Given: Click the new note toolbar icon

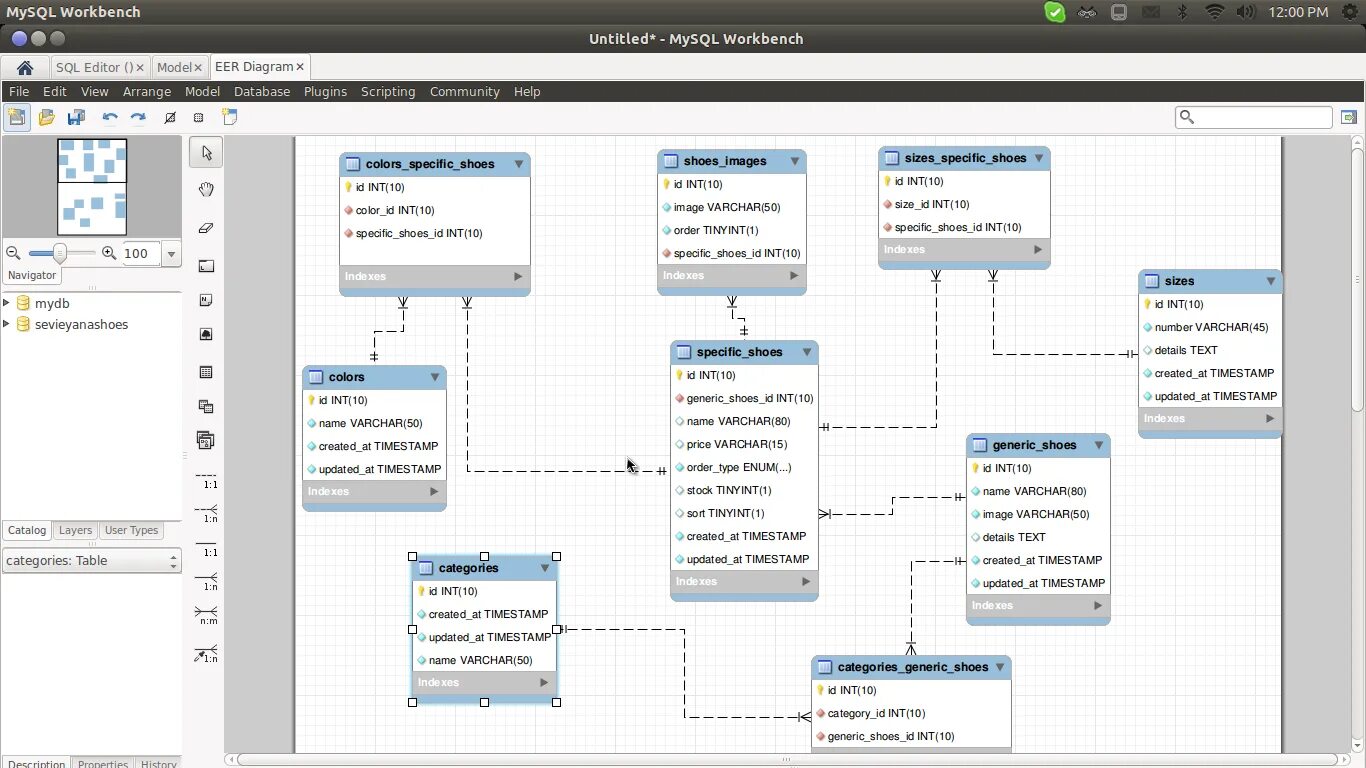Looking at the screenshot, I should coord(229,117).
